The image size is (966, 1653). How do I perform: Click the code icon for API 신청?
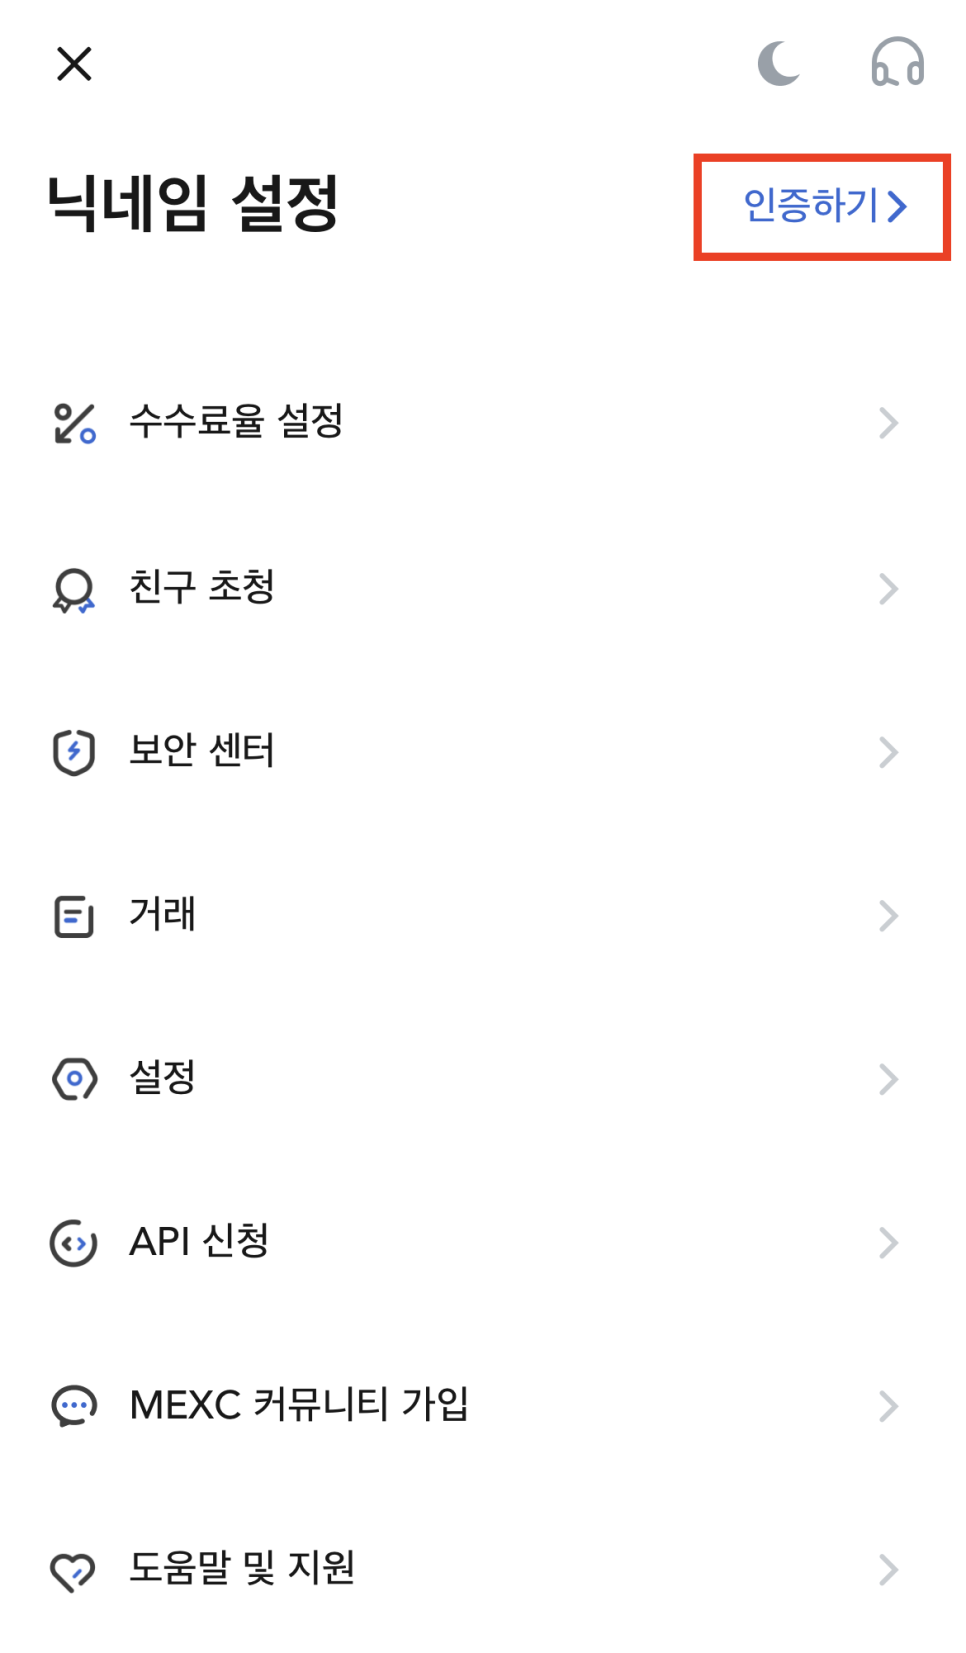point(74,1243)
